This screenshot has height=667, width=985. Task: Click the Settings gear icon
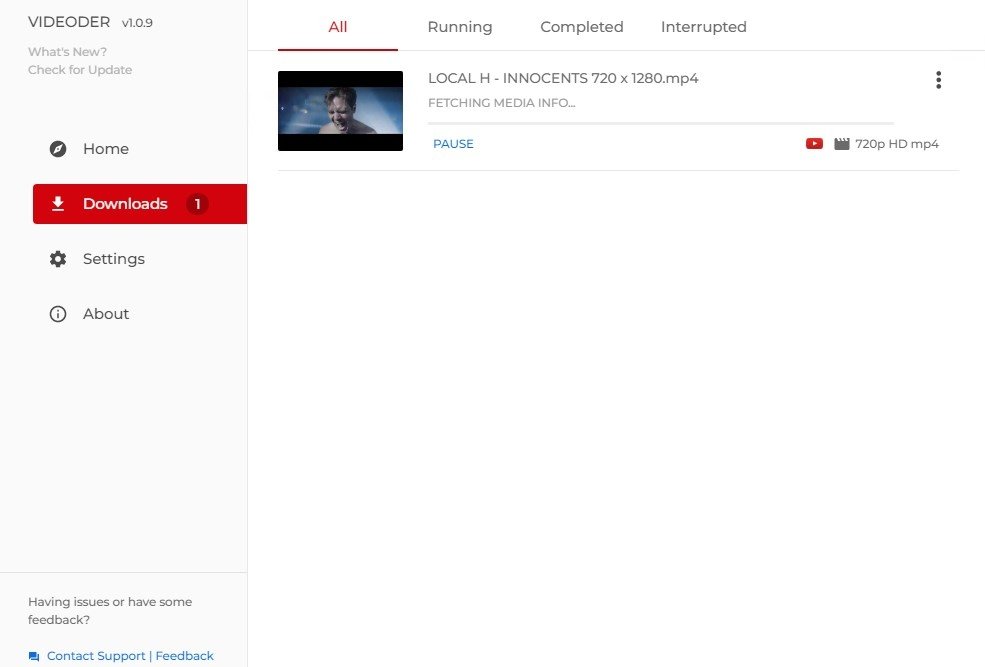pos(58,259)
